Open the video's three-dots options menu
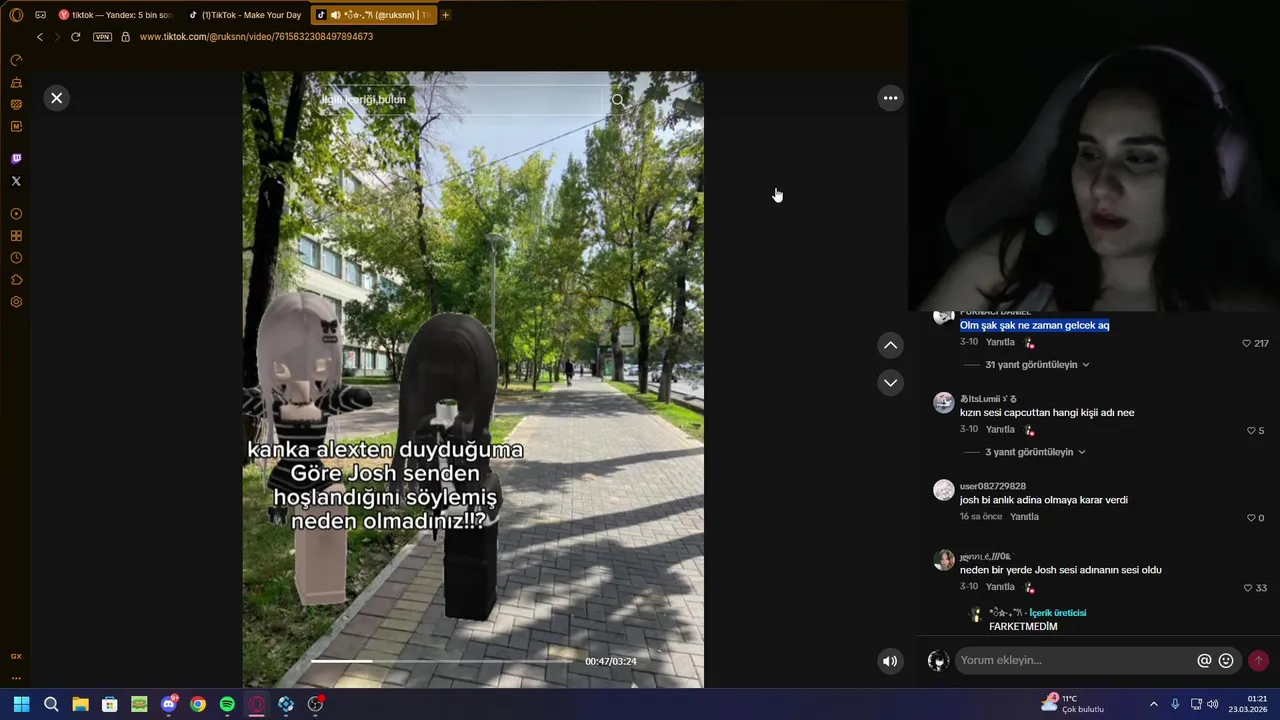Viewport: 1280px width, 720px height. pyautogui.click(x=890, y=98)
